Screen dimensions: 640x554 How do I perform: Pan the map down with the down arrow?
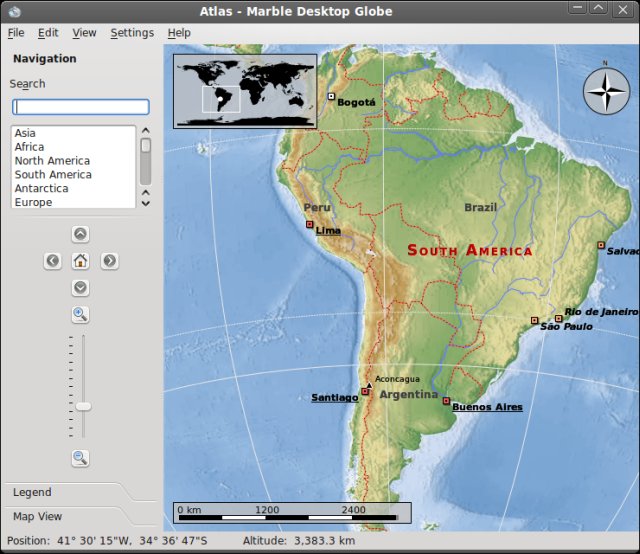(80, 287)
